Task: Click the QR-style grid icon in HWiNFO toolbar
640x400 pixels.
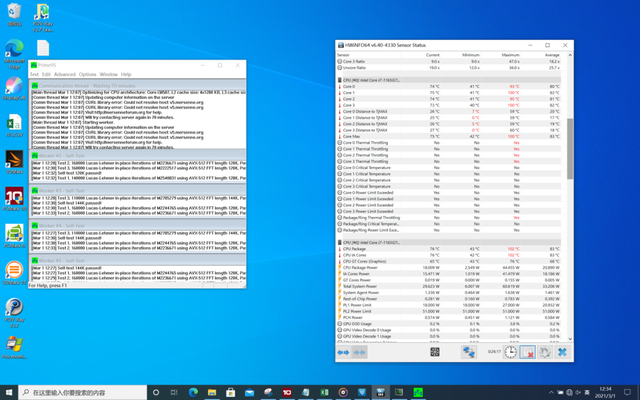Action: tap(435, 352)
